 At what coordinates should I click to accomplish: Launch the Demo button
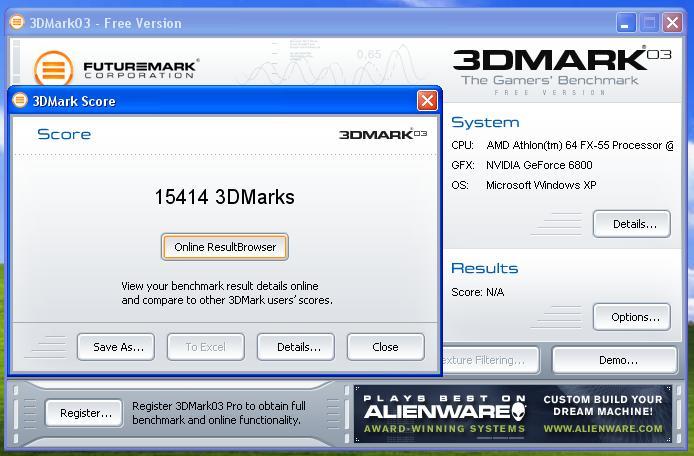tap(615, 360)
